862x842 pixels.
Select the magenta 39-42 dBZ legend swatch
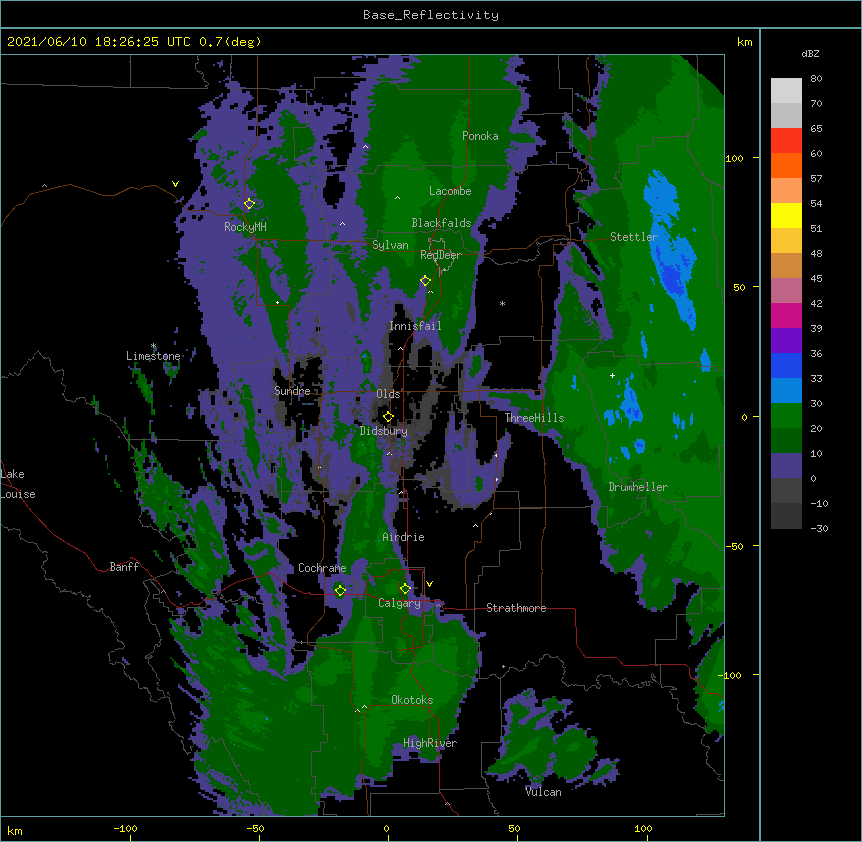coord(786,315)
